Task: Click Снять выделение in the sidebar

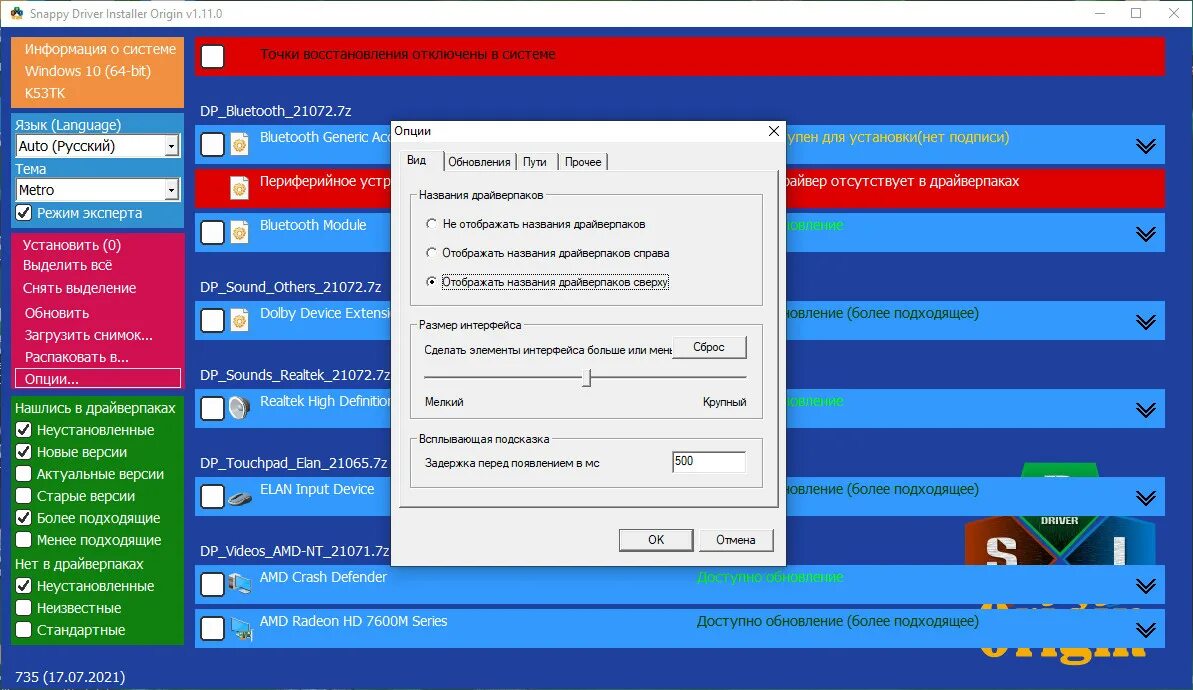Action: click(79, 288)
